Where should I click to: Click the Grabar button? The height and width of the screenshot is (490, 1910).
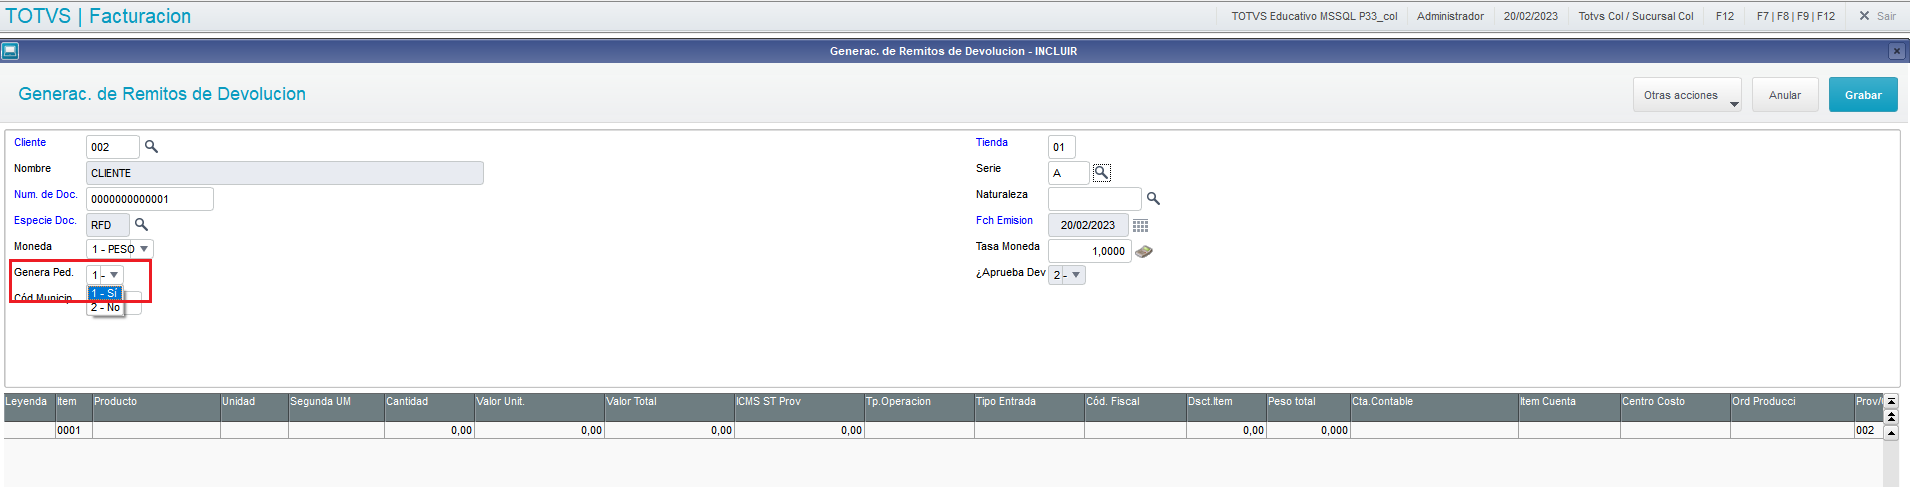coord(1863,95)
